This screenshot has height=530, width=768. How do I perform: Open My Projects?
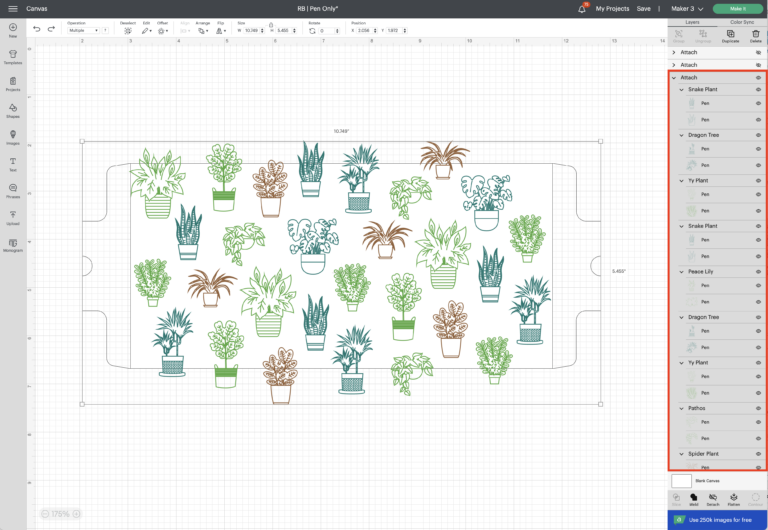[x=612, y=8]
